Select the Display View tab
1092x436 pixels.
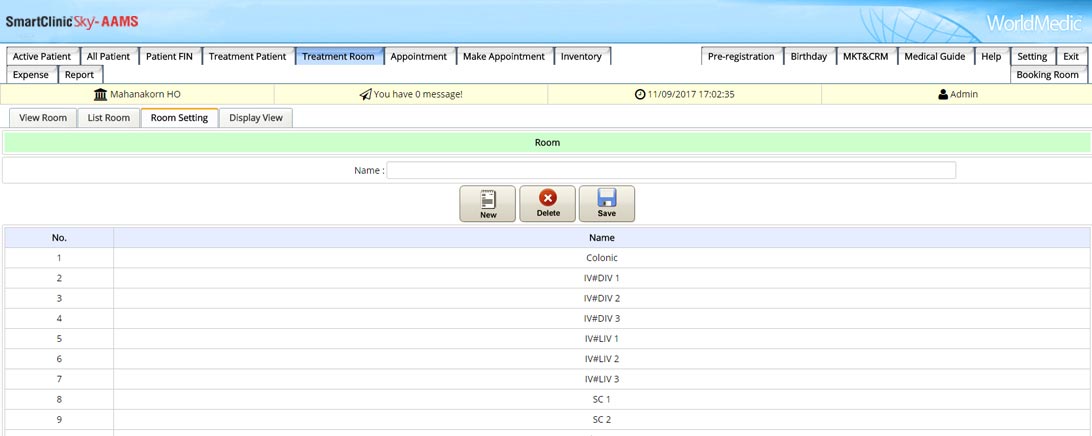(x=255, y=118)
